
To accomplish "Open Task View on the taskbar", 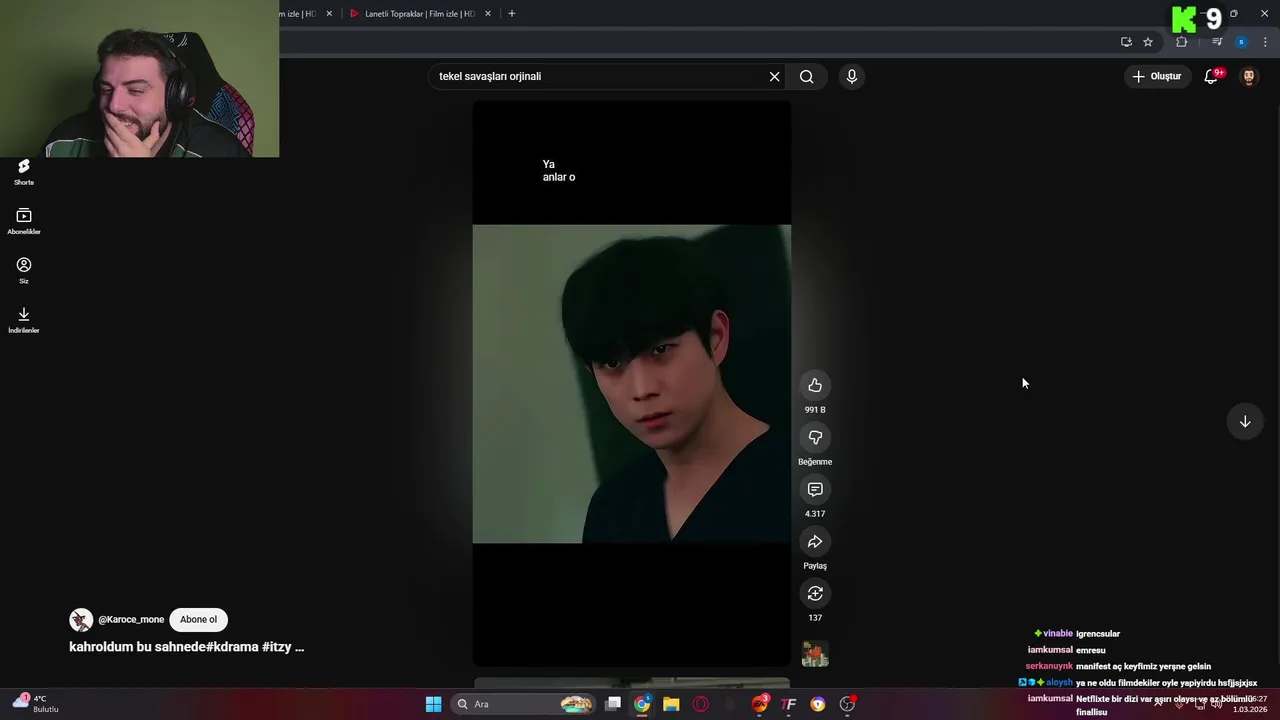I will tap(613, 704).
